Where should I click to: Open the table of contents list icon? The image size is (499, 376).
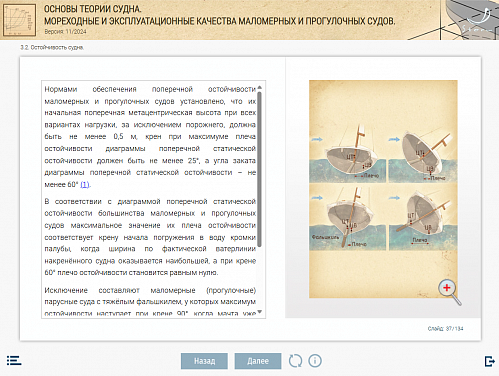(14, 361)
